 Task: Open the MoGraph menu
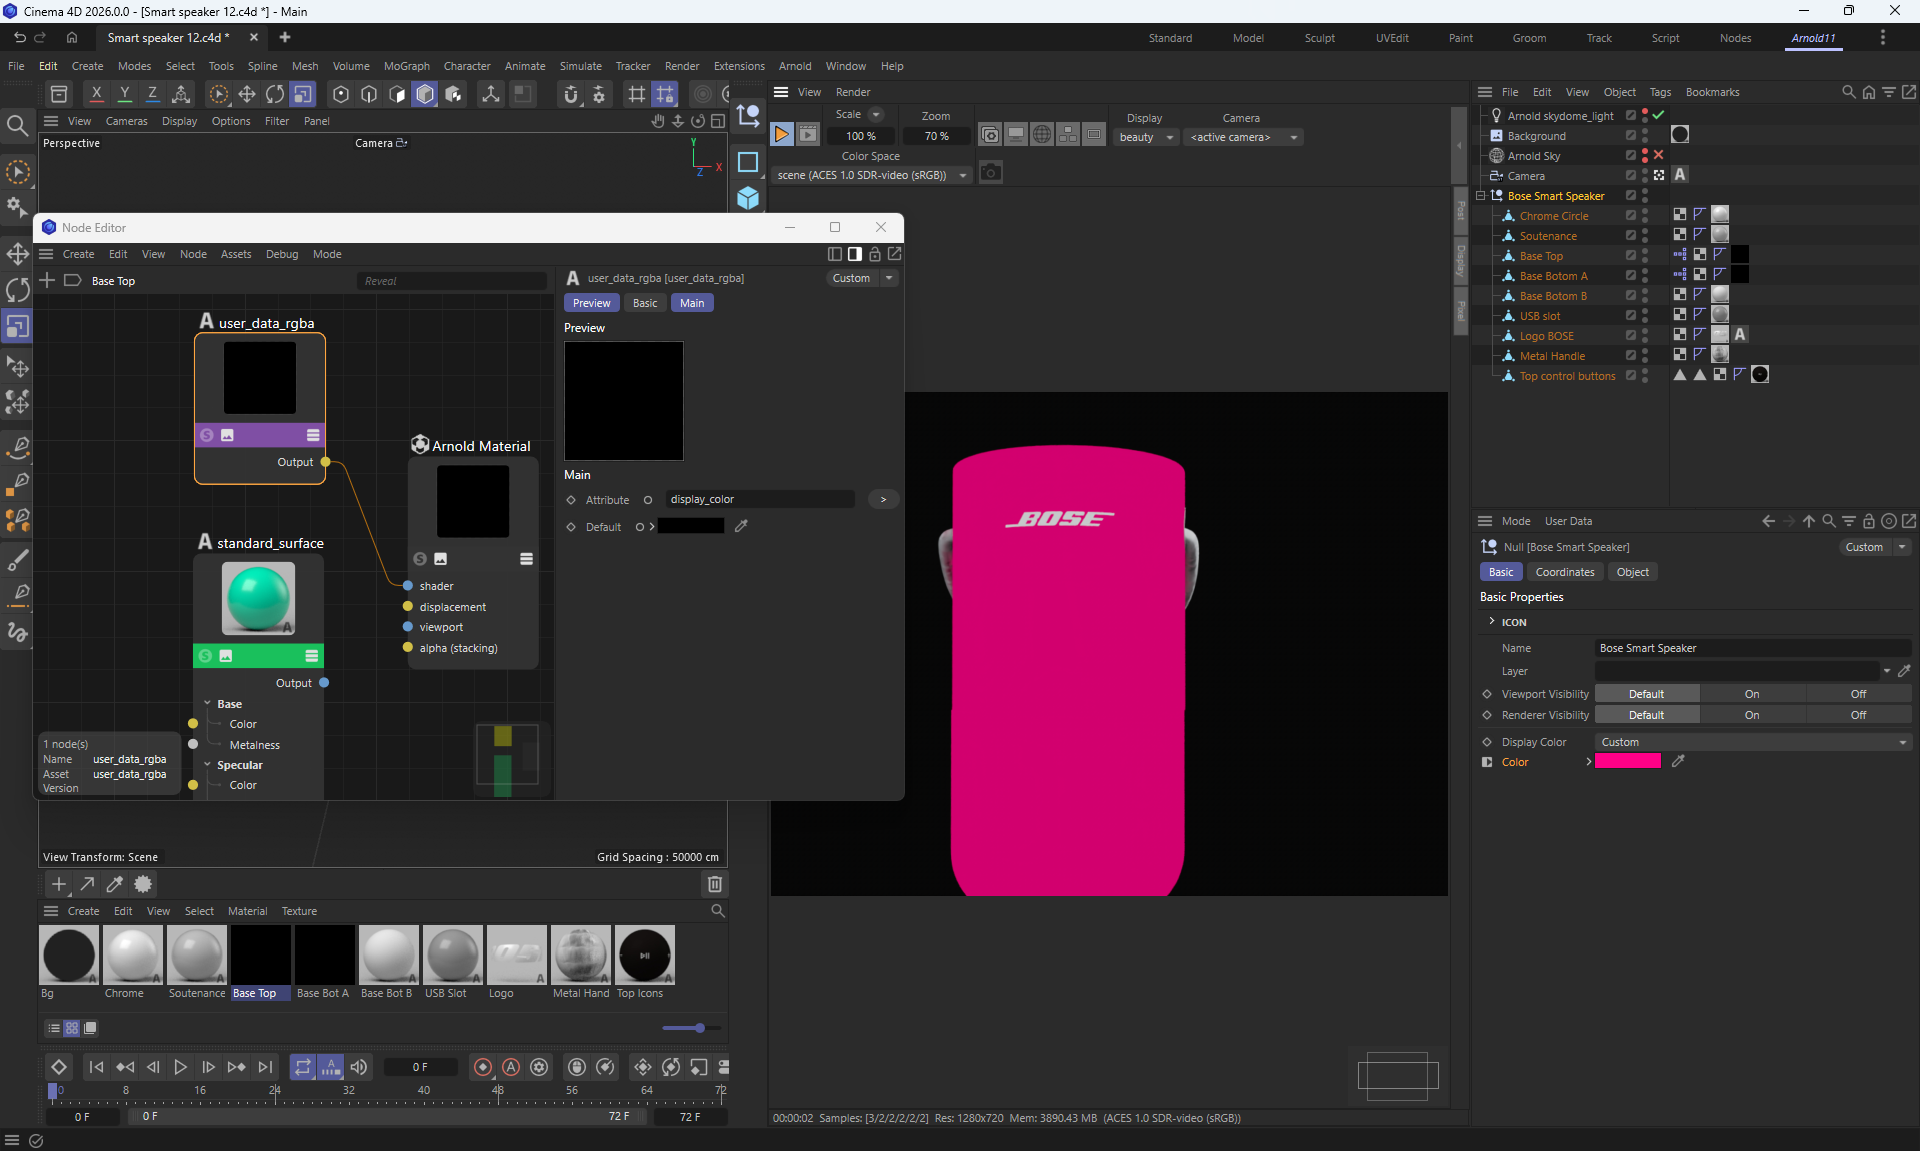point(406,66)
